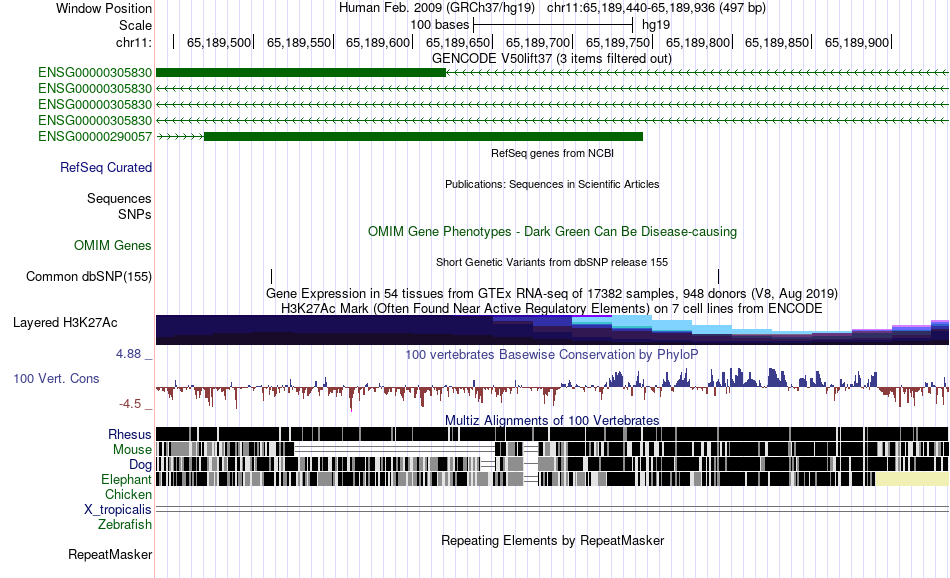
Task: Click the second ENSG00000305830 intron line
Action: pos(552,89)
